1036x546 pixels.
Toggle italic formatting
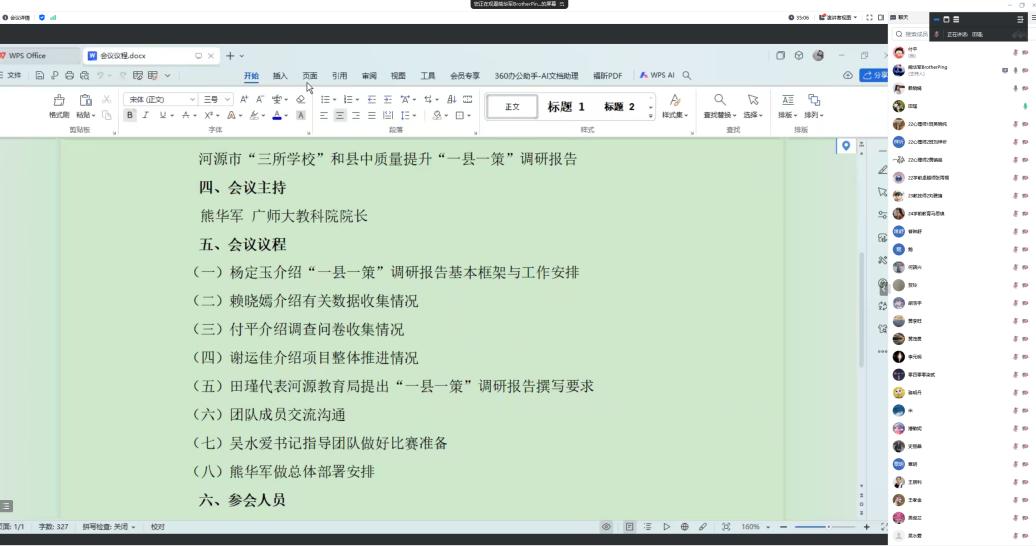point(144,116)
